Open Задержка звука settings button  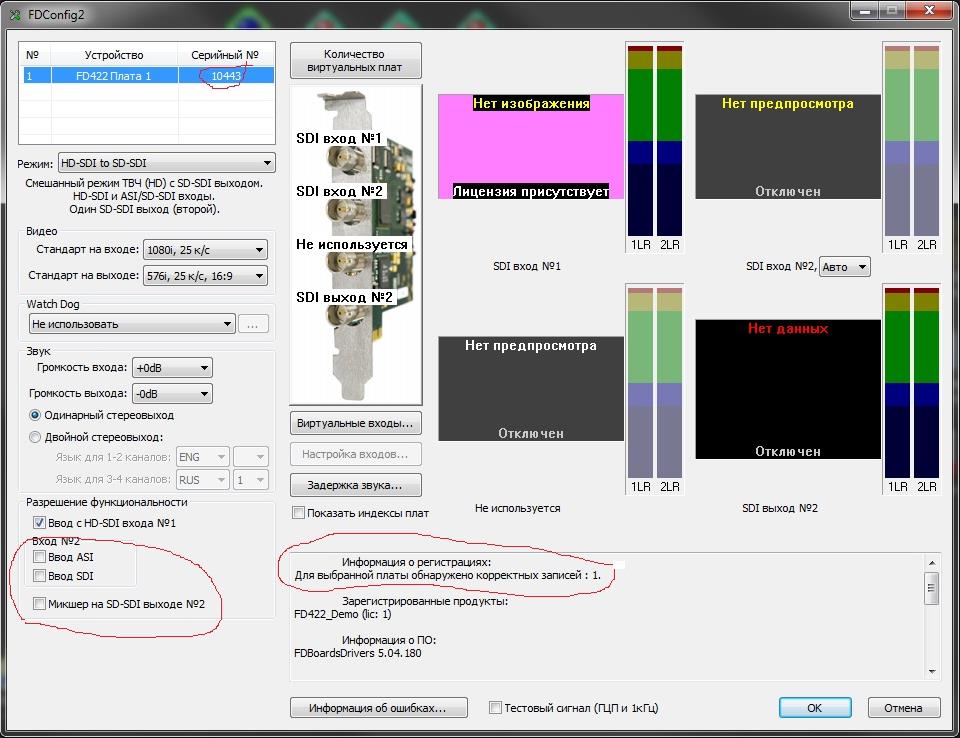356,484
